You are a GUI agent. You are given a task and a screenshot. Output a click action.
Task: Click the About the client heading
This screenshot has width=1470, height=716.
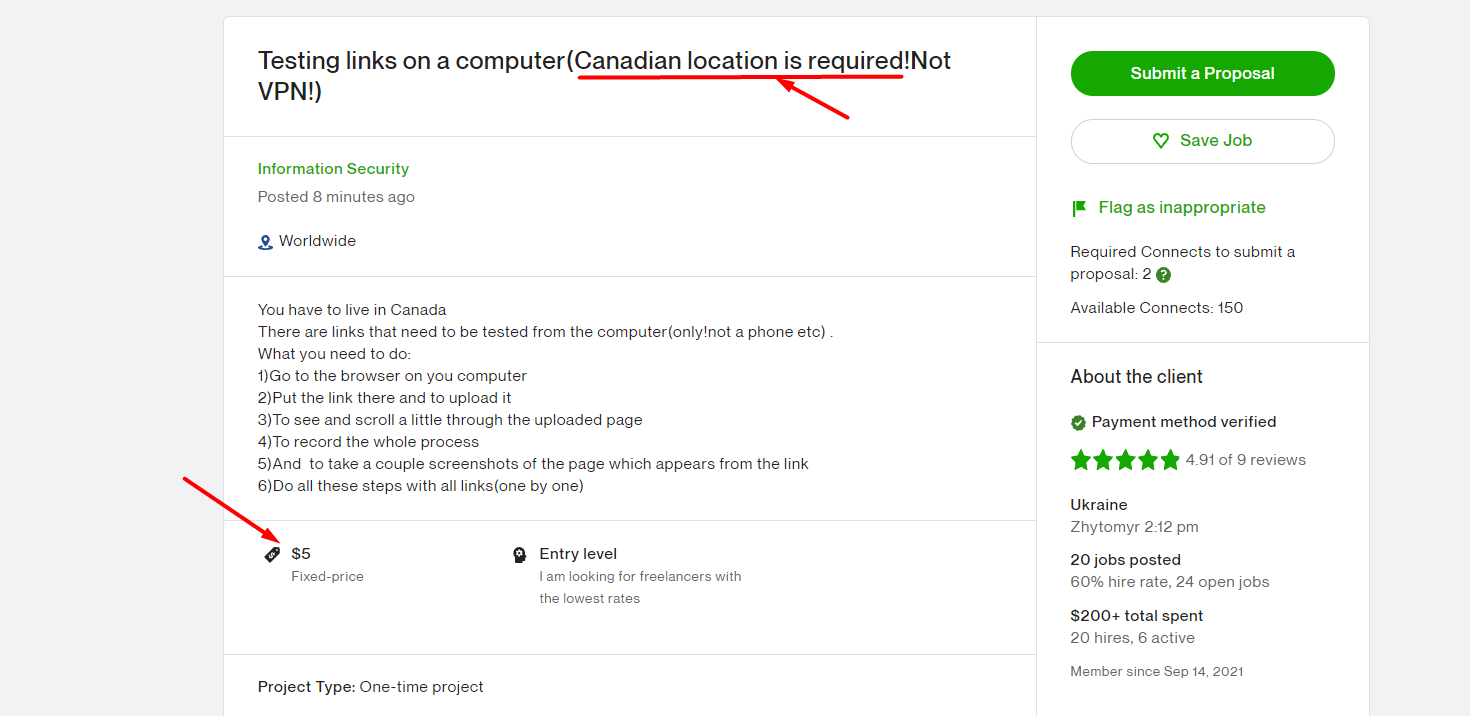(x=1136, y=377)
